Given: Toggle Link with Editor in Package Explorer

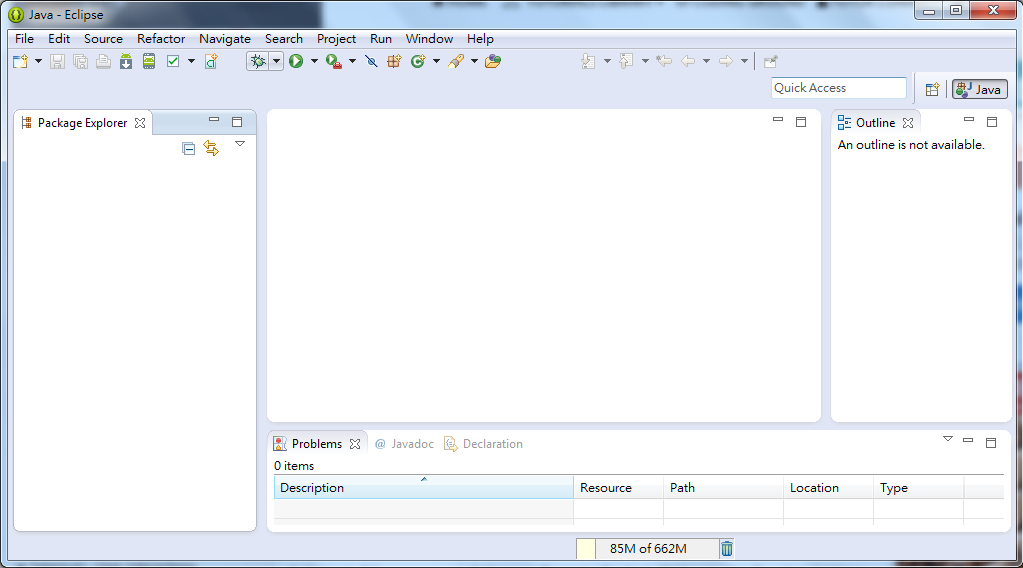Looking at the screenshot, I should 211,148.
